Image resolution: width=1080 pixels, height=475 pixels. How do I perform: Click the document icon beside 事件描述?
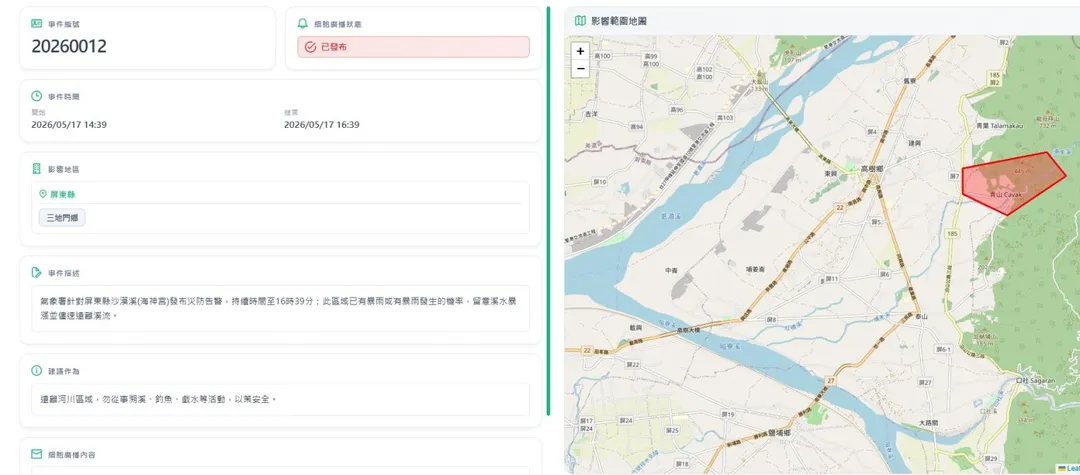37,273
